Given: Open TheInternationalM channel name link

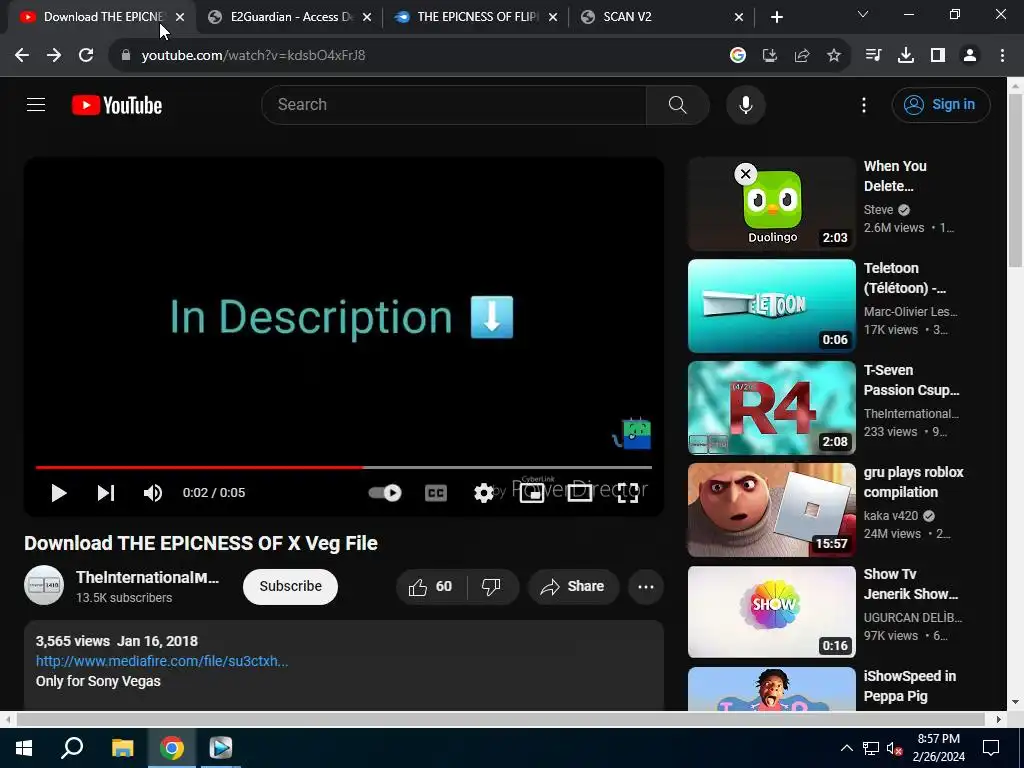Looking at the screenshot, I should pyautogui.click(x=148, y=577).
